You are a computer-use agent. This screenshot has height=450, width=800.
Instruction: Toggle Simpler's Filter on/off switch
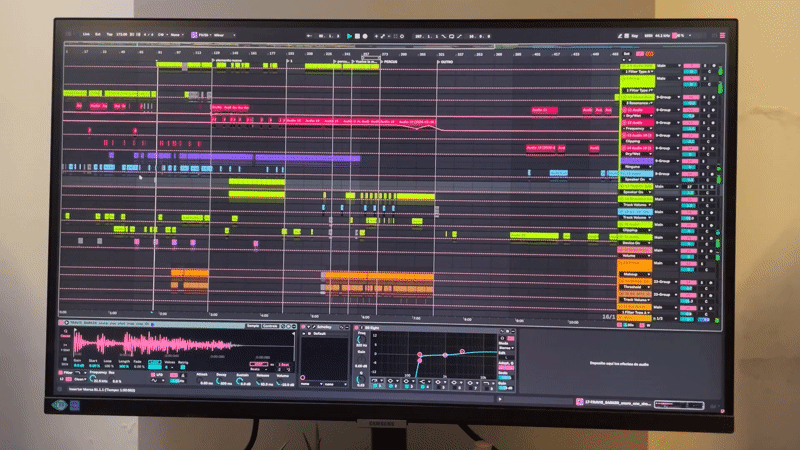point(62,373)
